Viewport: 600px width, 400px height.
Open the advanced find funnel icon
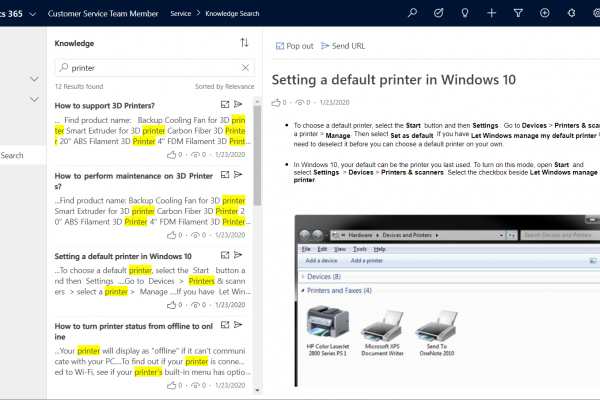coord(518,13)
